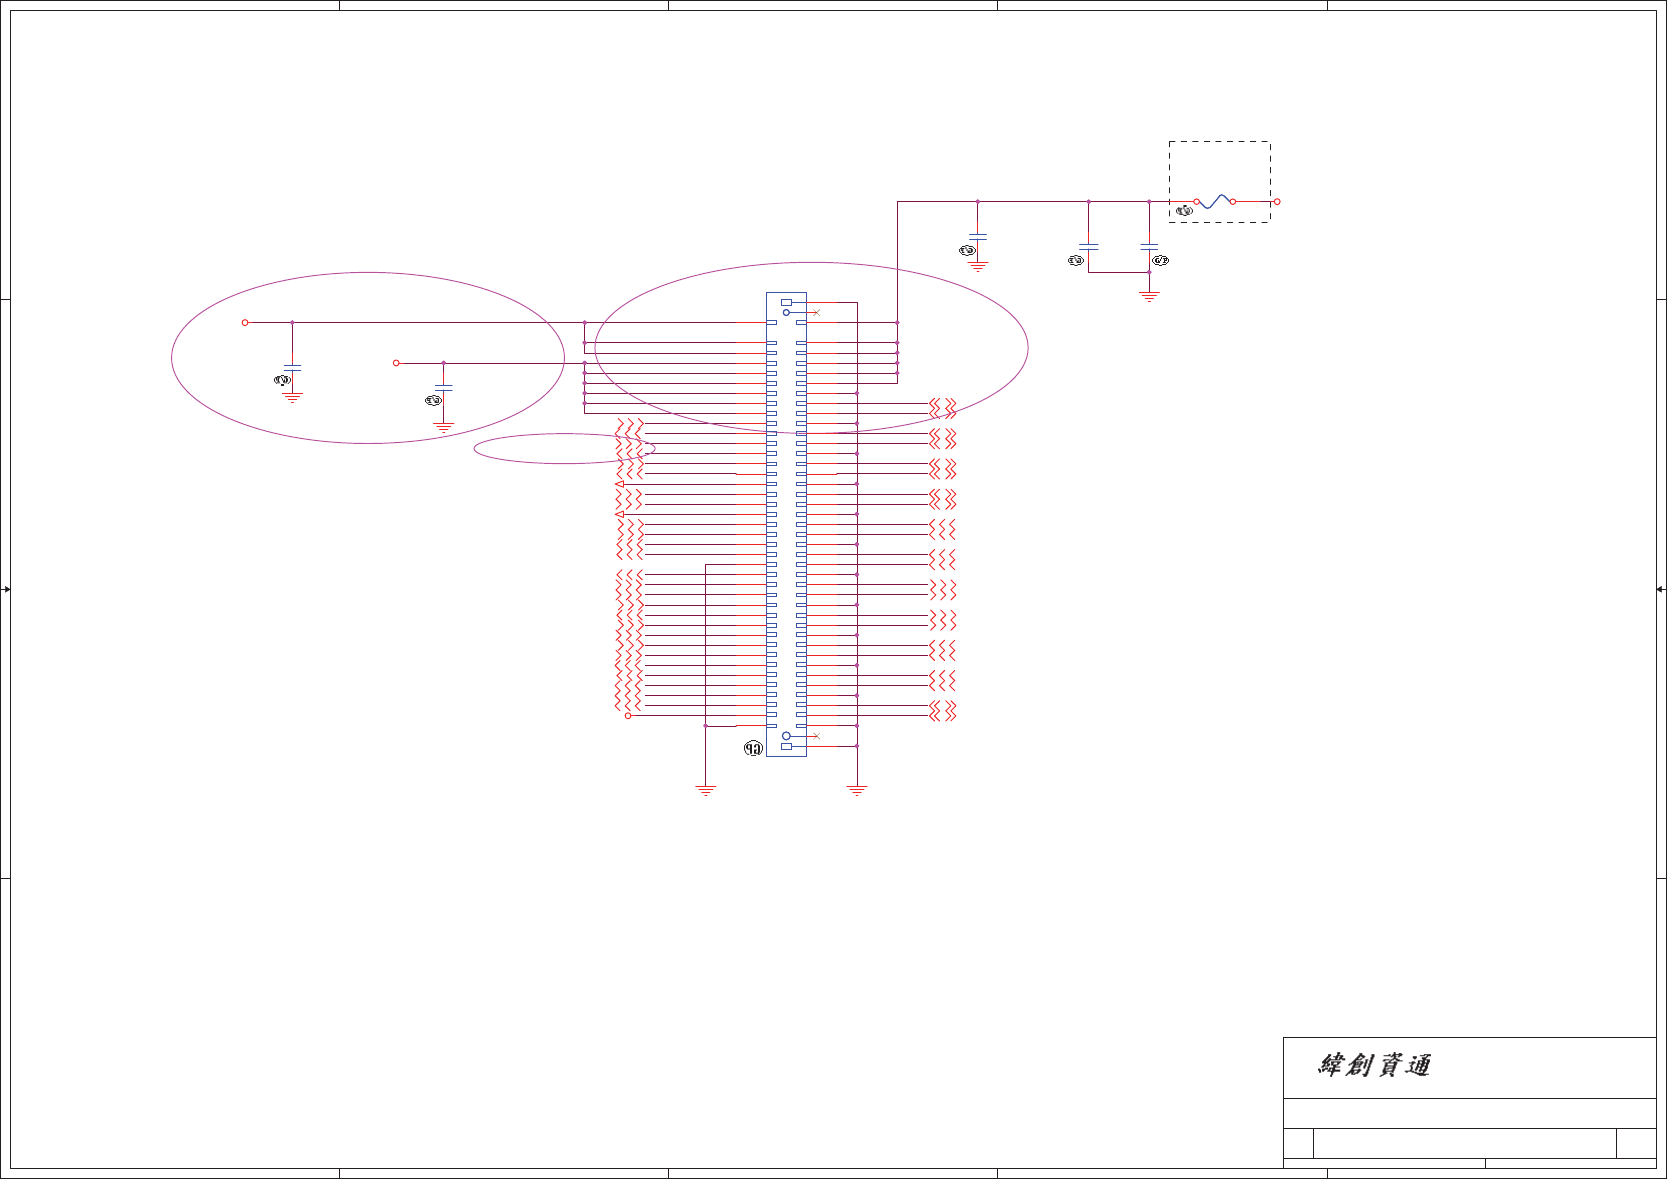Image resolution: width=1668 pixels, height=1180 pixels.
Task: Select the 緯創資通 logo text in title block
Action: [1374, 1066]
